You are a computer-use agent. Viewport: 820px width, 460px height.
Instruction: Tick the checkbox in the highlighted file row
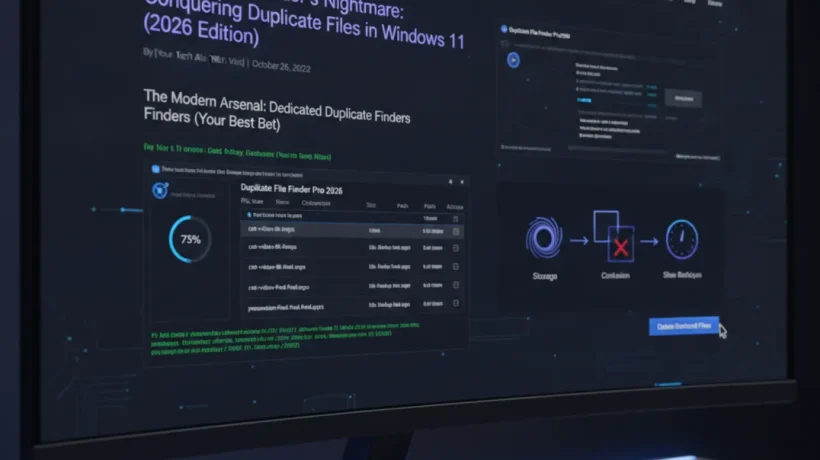tap(455, 231)
